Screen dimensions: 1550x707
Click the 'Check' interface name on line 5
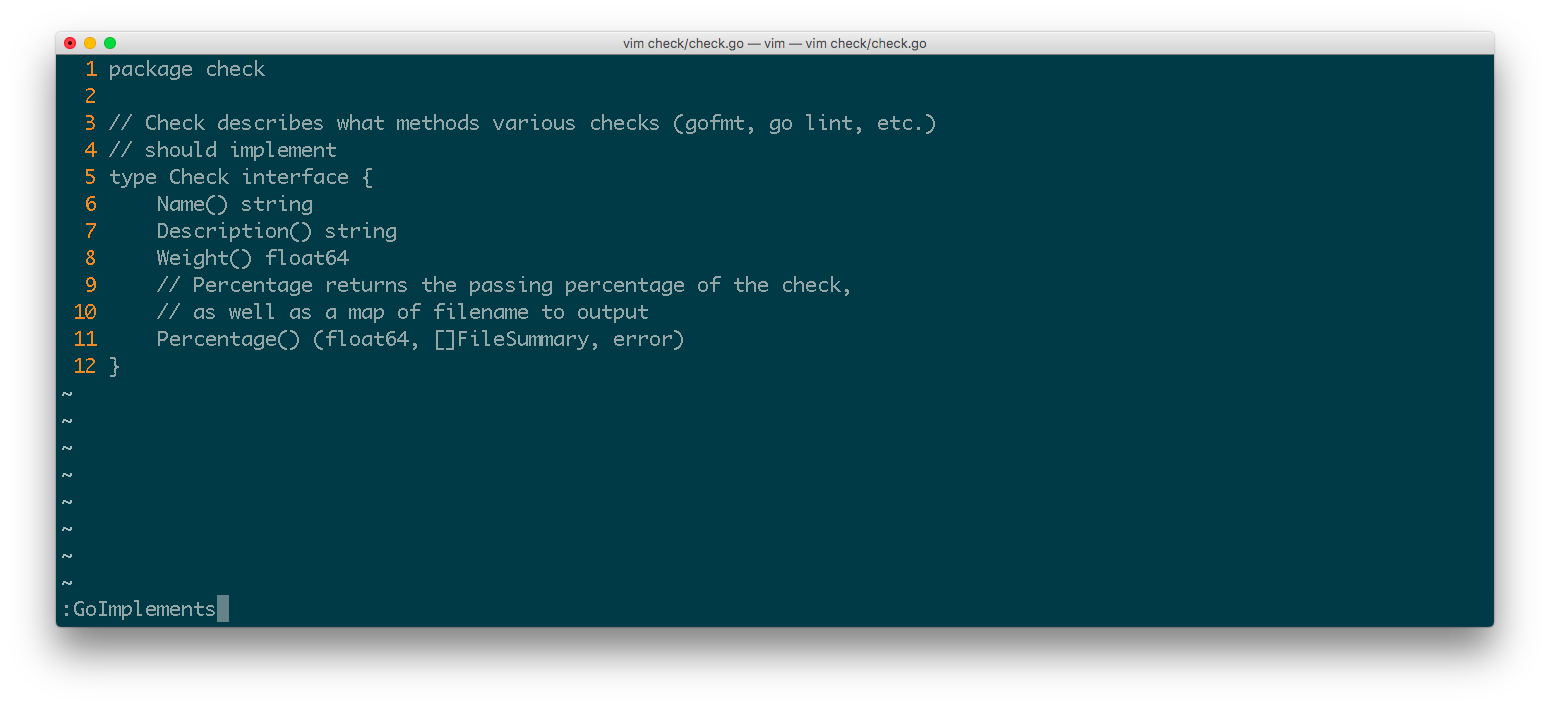coord(199,177)
